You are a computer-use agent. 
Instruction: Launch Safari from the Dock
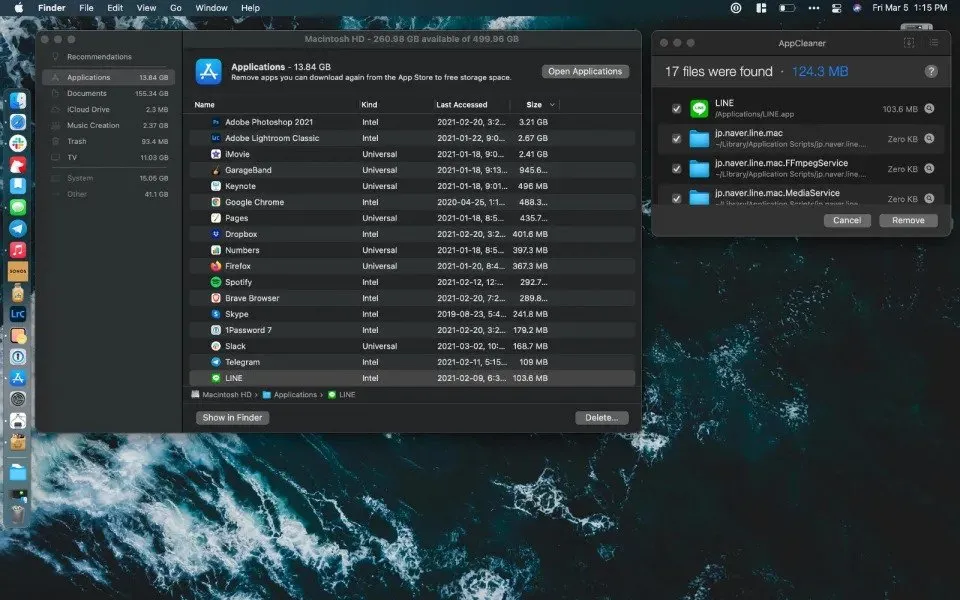[x=18, y=121]
